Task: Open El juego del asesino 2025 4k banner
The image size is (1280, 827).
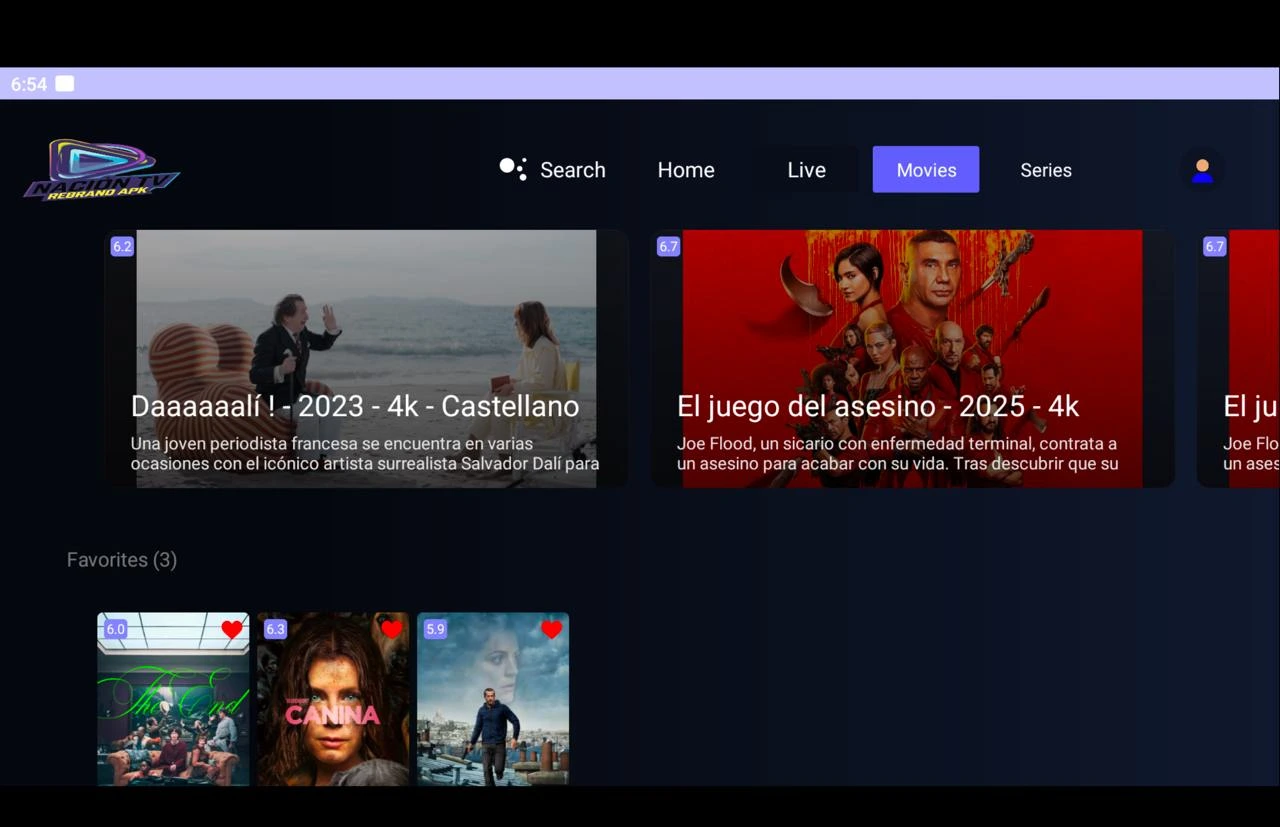Action: pyautogui.click(x=913, y=359)
